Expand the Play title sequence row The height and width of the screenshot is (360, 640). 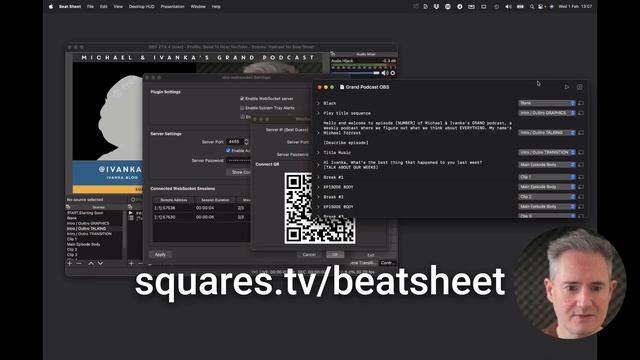coord(318,113)
